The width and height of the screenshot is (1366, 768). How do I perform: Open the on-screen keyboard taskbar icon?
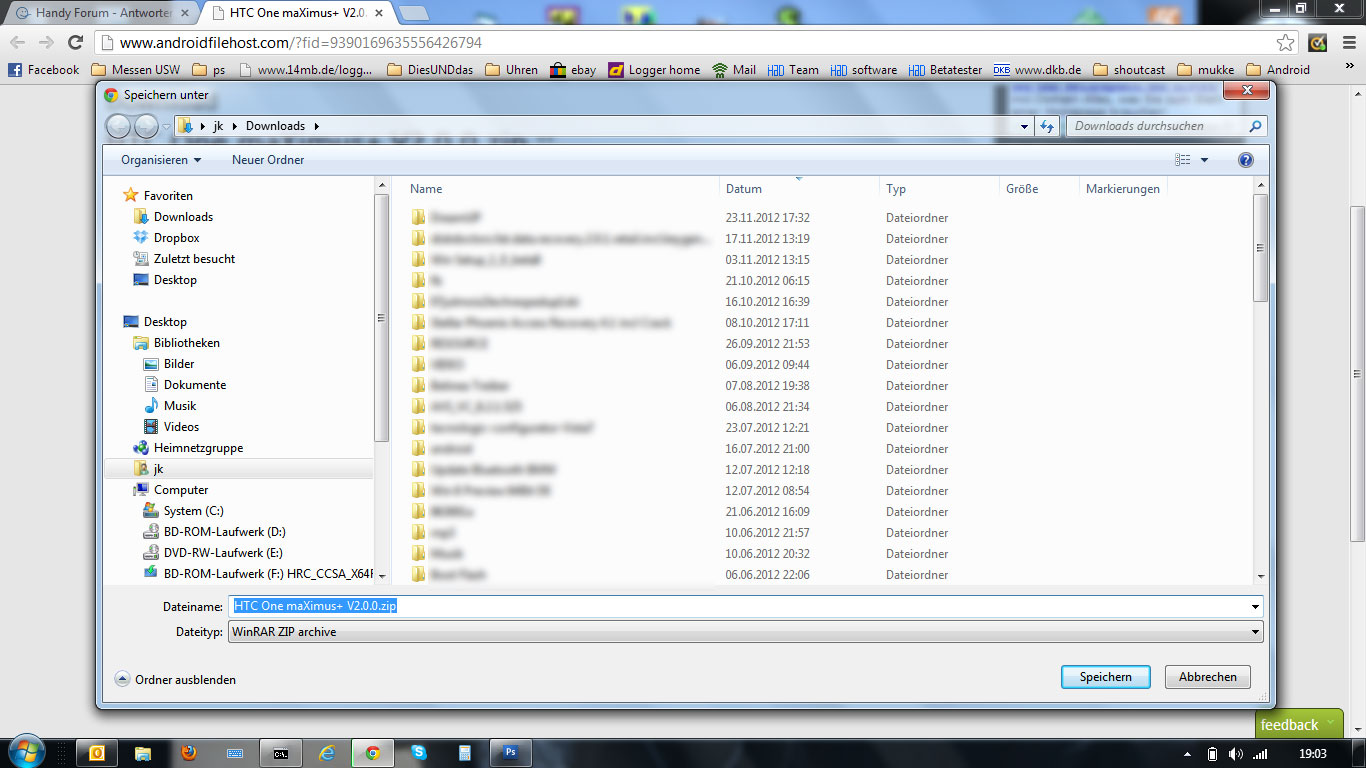(235, 753)
